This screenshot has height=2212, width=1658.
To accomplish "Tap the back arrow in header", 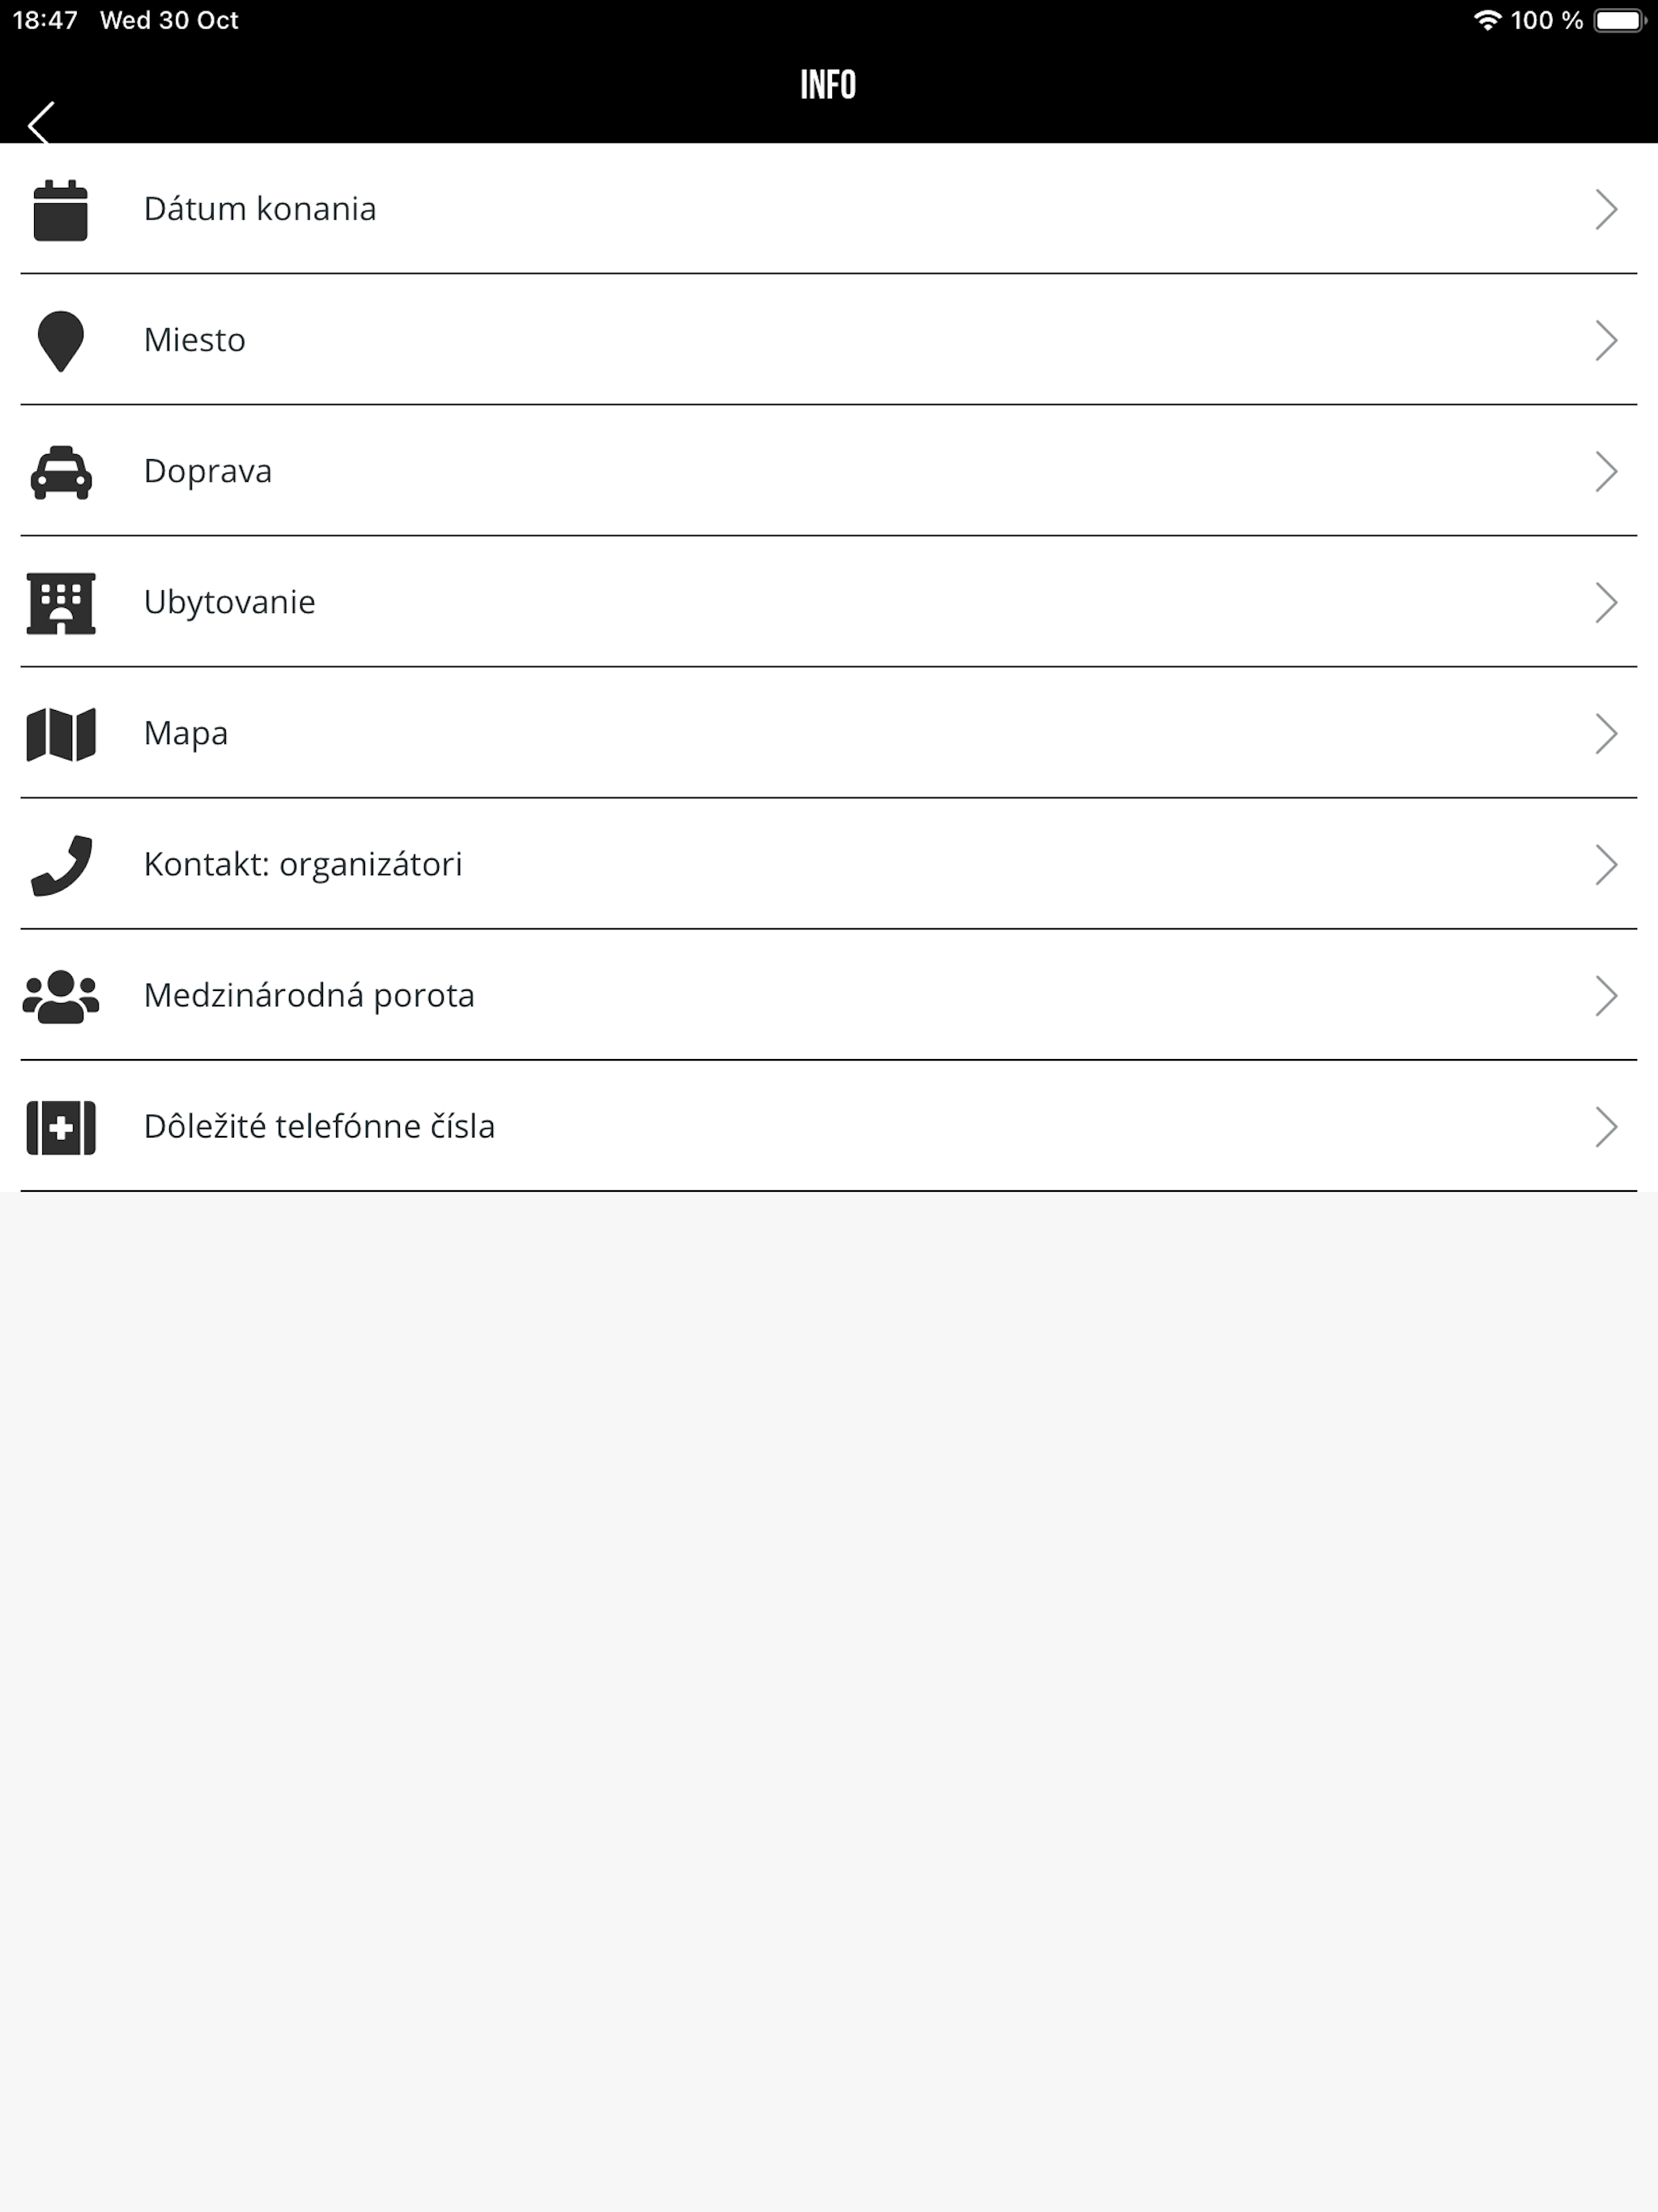I will point(41,123).
